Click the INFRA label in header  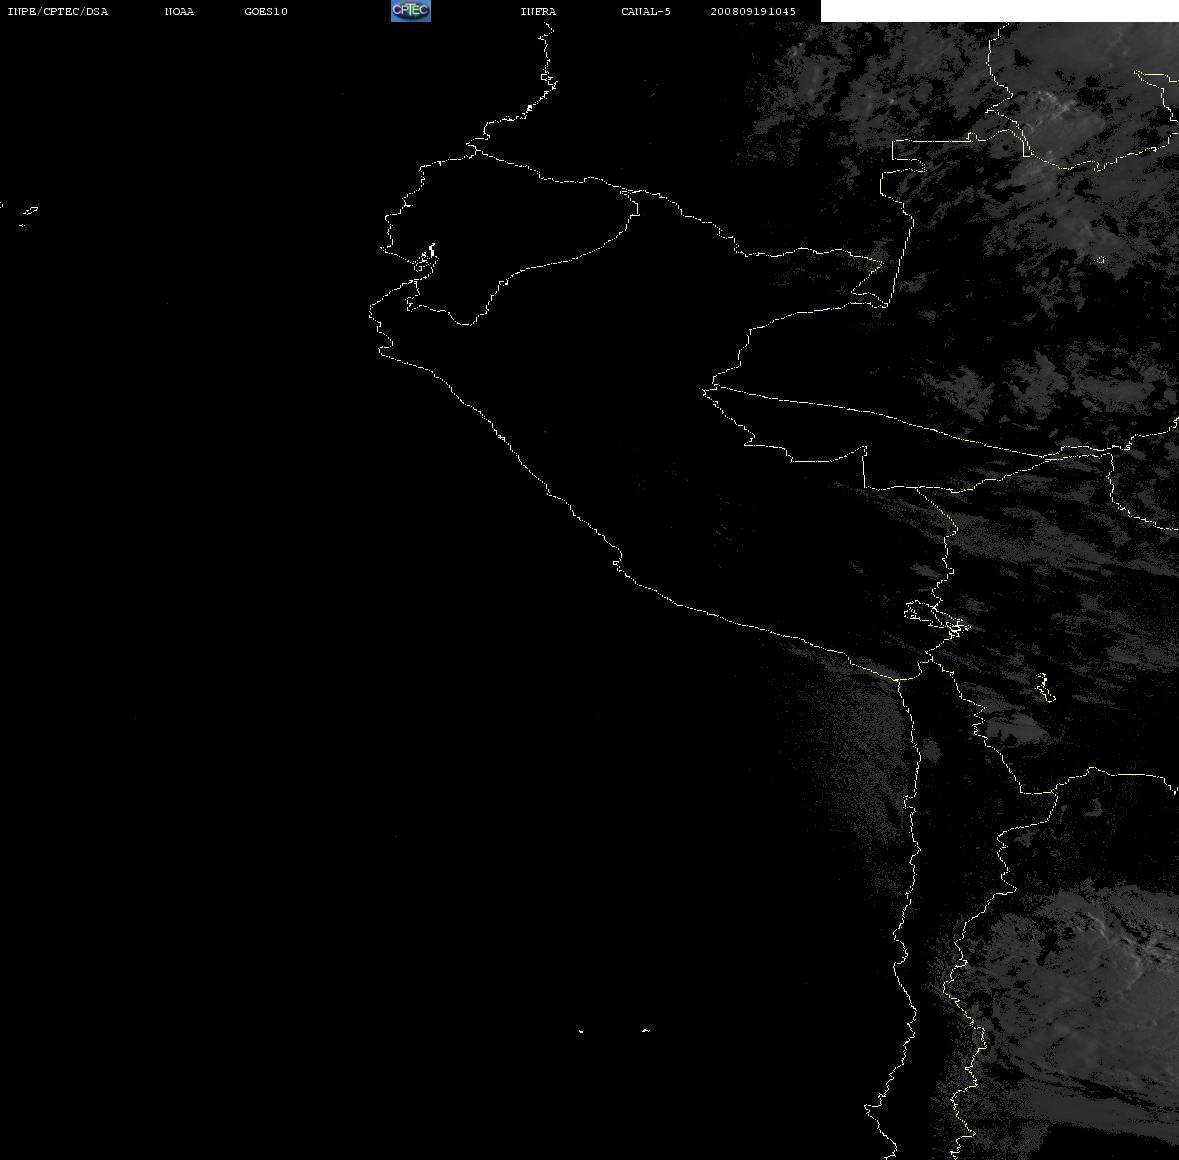point(538,11)
